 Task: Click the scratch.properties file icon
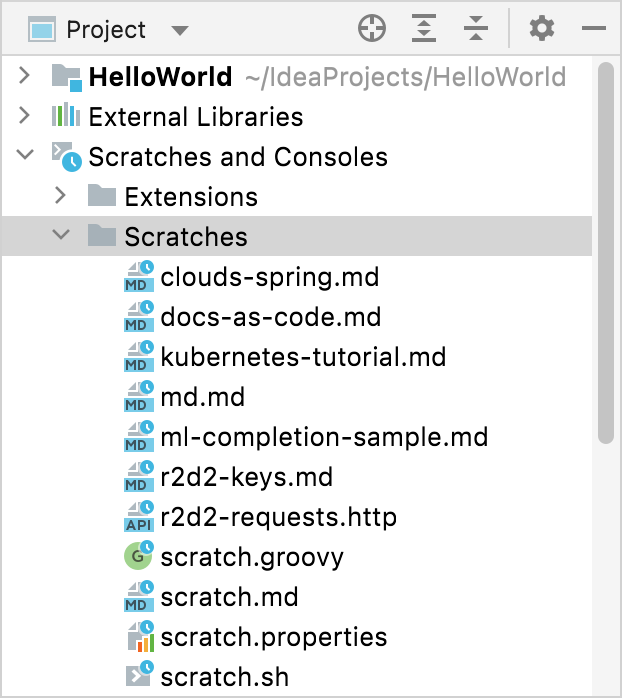click(x=140, y=637)
